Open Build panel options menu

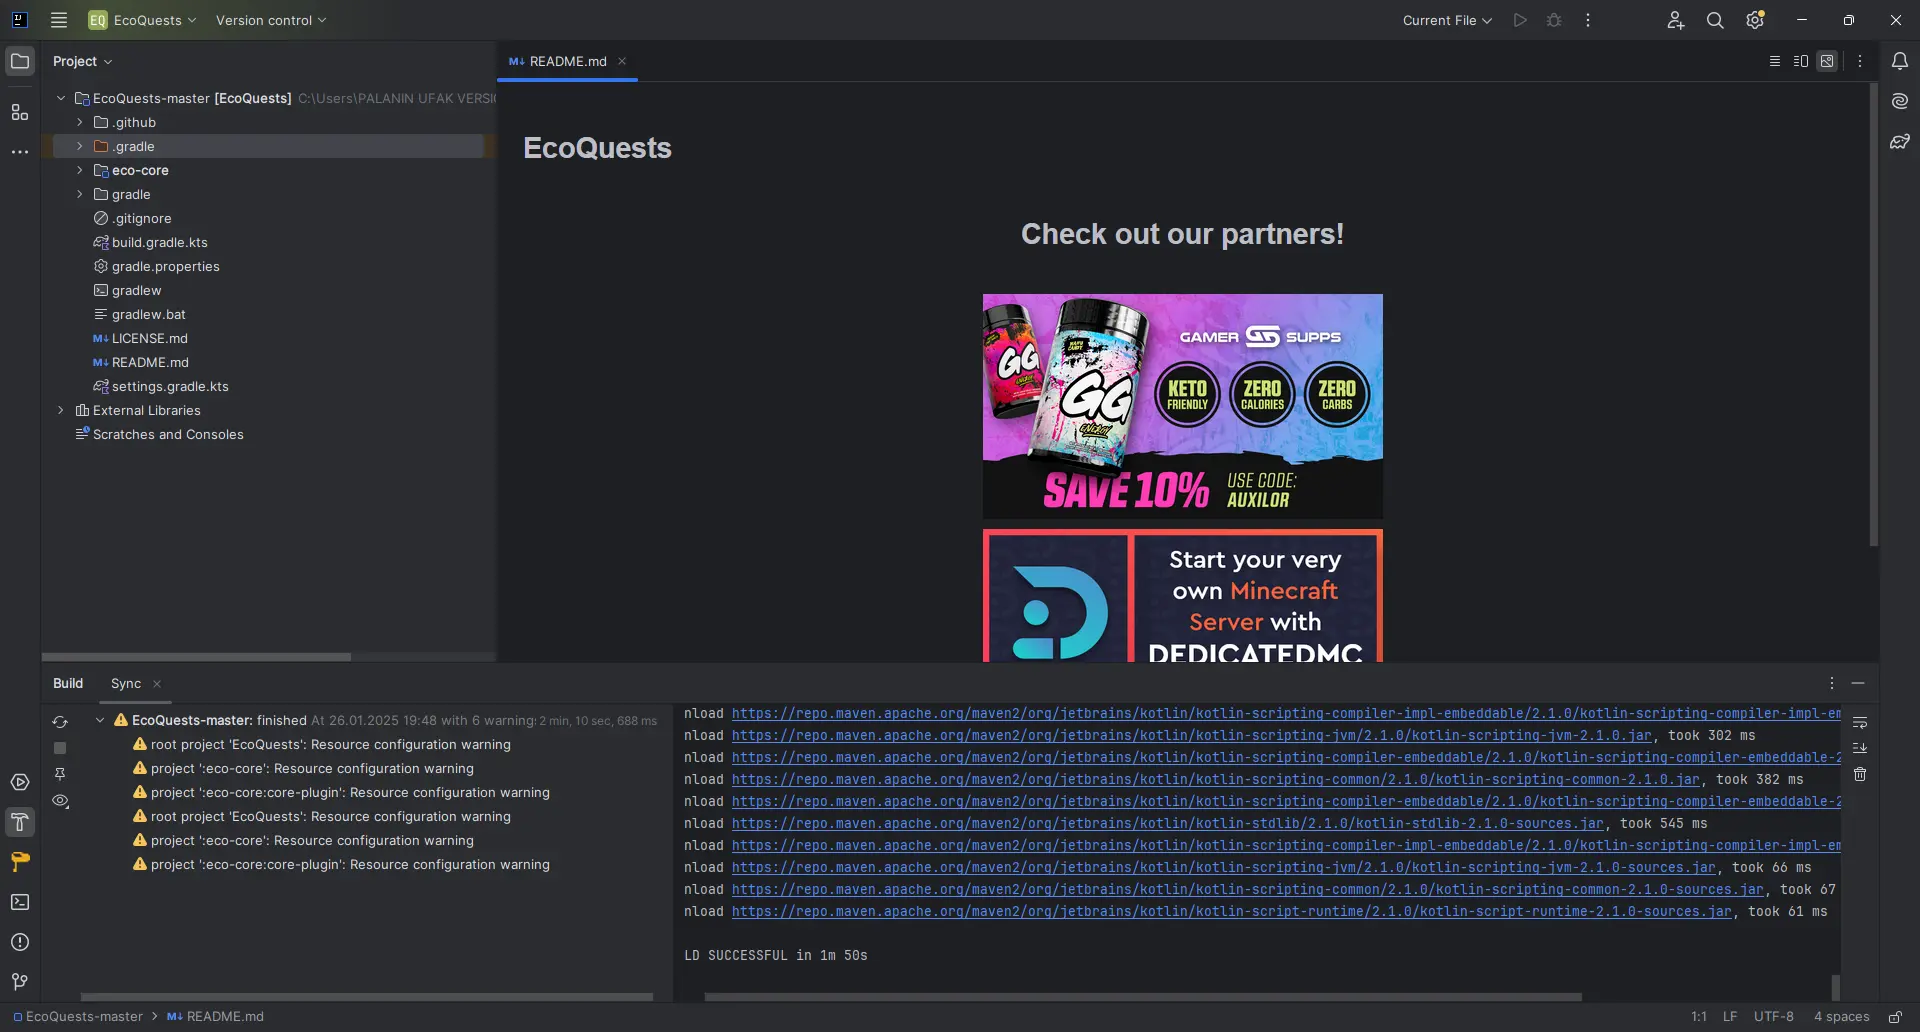click(1832, 683)
